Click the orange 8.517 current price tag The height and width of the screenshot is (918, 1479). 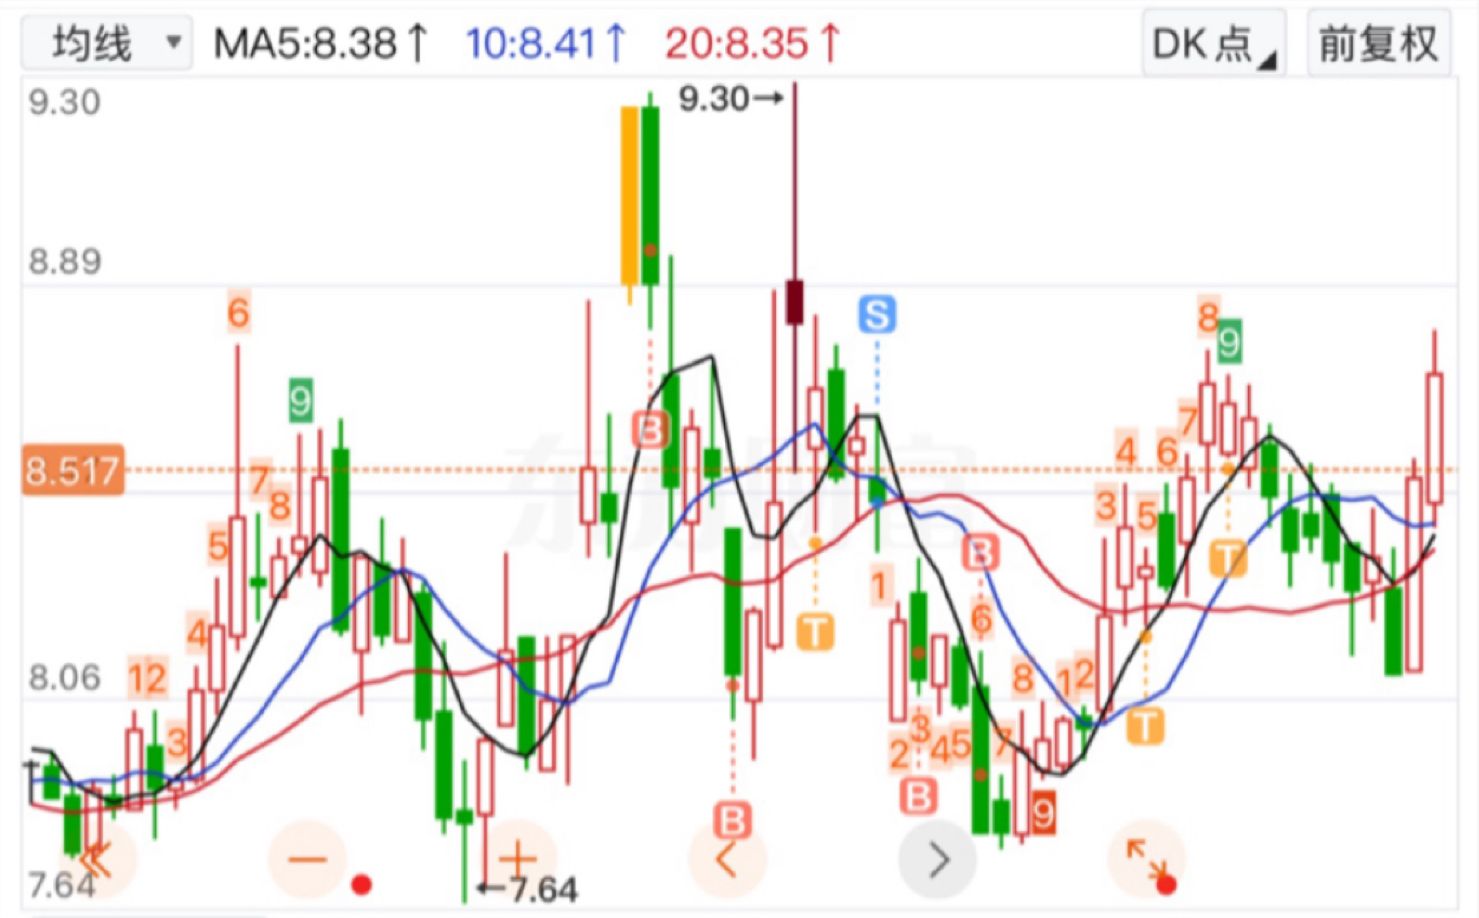click(x=73, y=470)
